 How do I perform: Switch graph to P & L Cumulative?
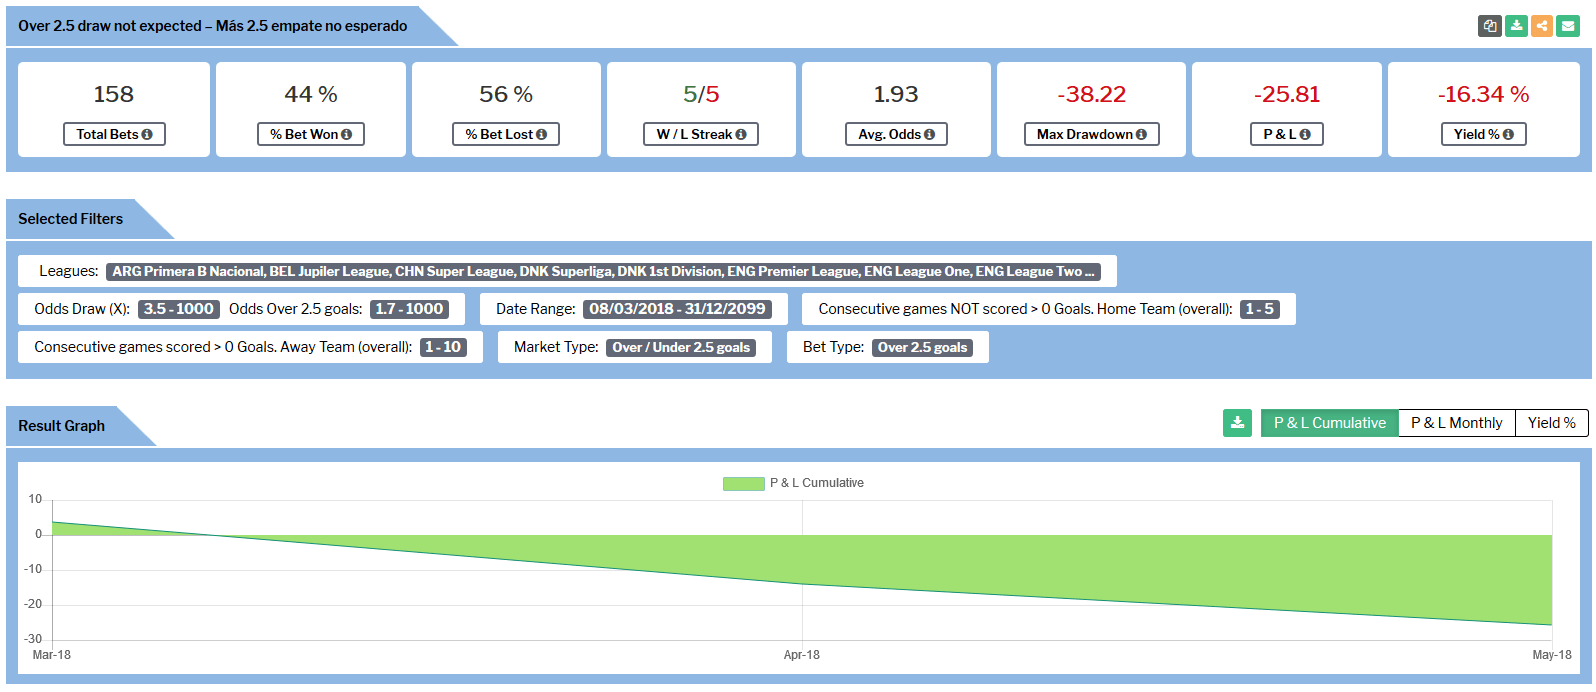tap(1329, 423)
